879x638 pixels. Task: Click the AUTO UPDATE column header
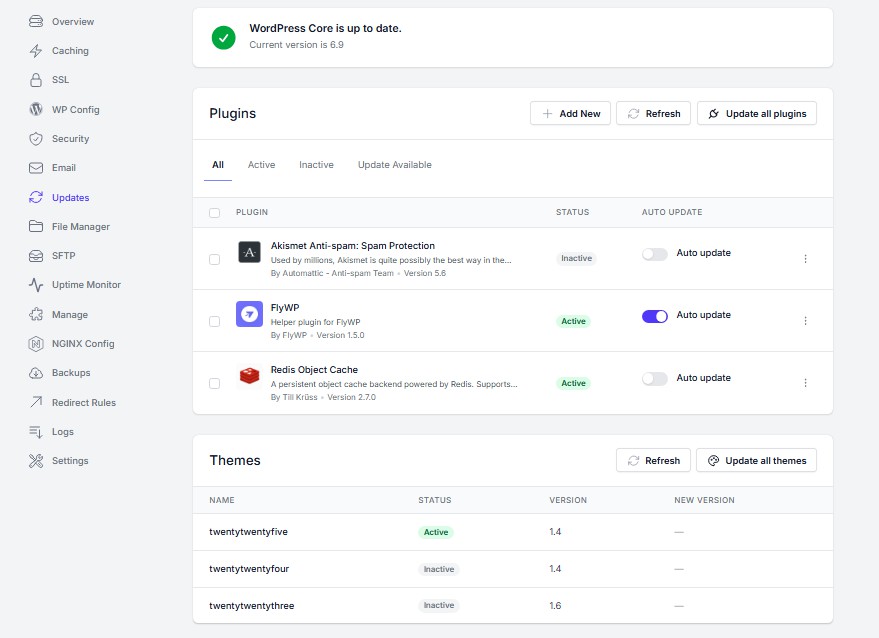[x=672, y=212]
